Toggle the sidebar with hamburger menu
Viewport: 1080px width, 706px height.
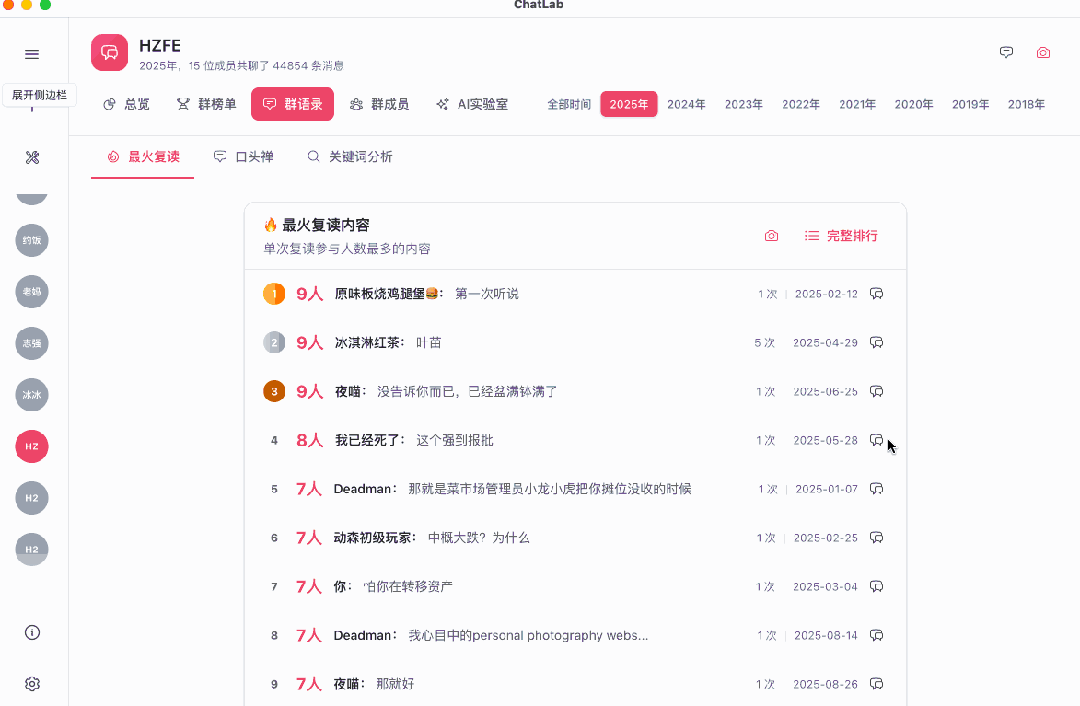(31, 54)
